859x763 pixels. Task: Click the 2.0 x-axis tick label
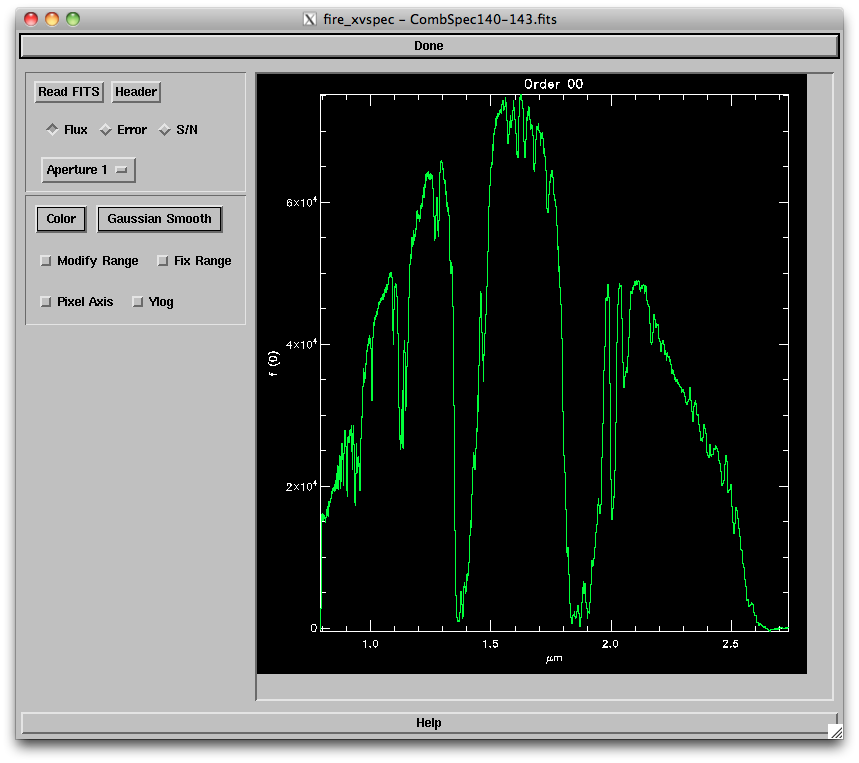(x=610, y=644)
